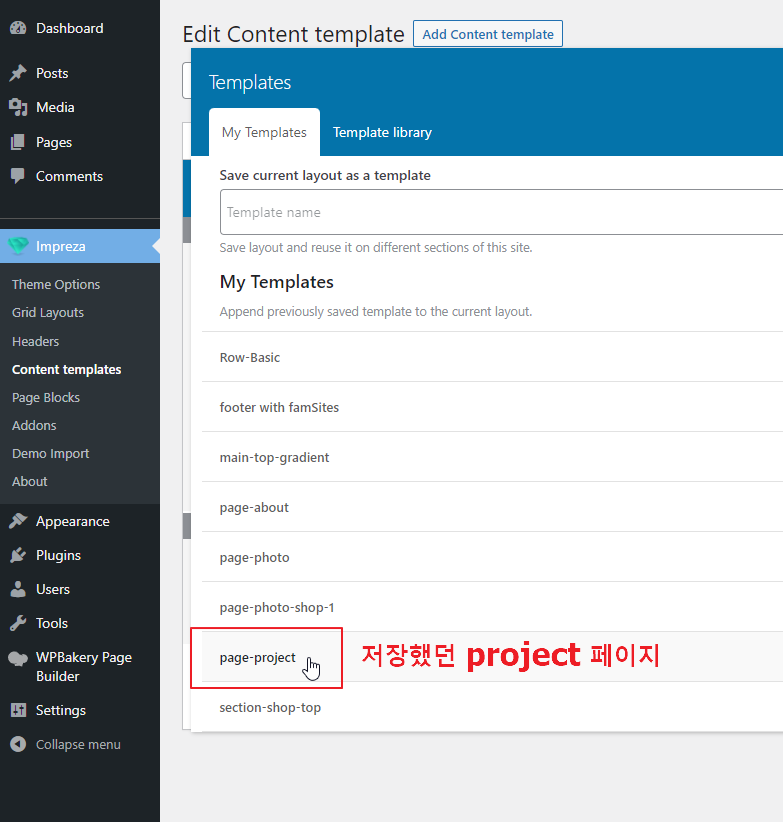This screenshot has height=822, width=783.
Task: Append section-shop-top template
Action: click(x=492, y=707)
